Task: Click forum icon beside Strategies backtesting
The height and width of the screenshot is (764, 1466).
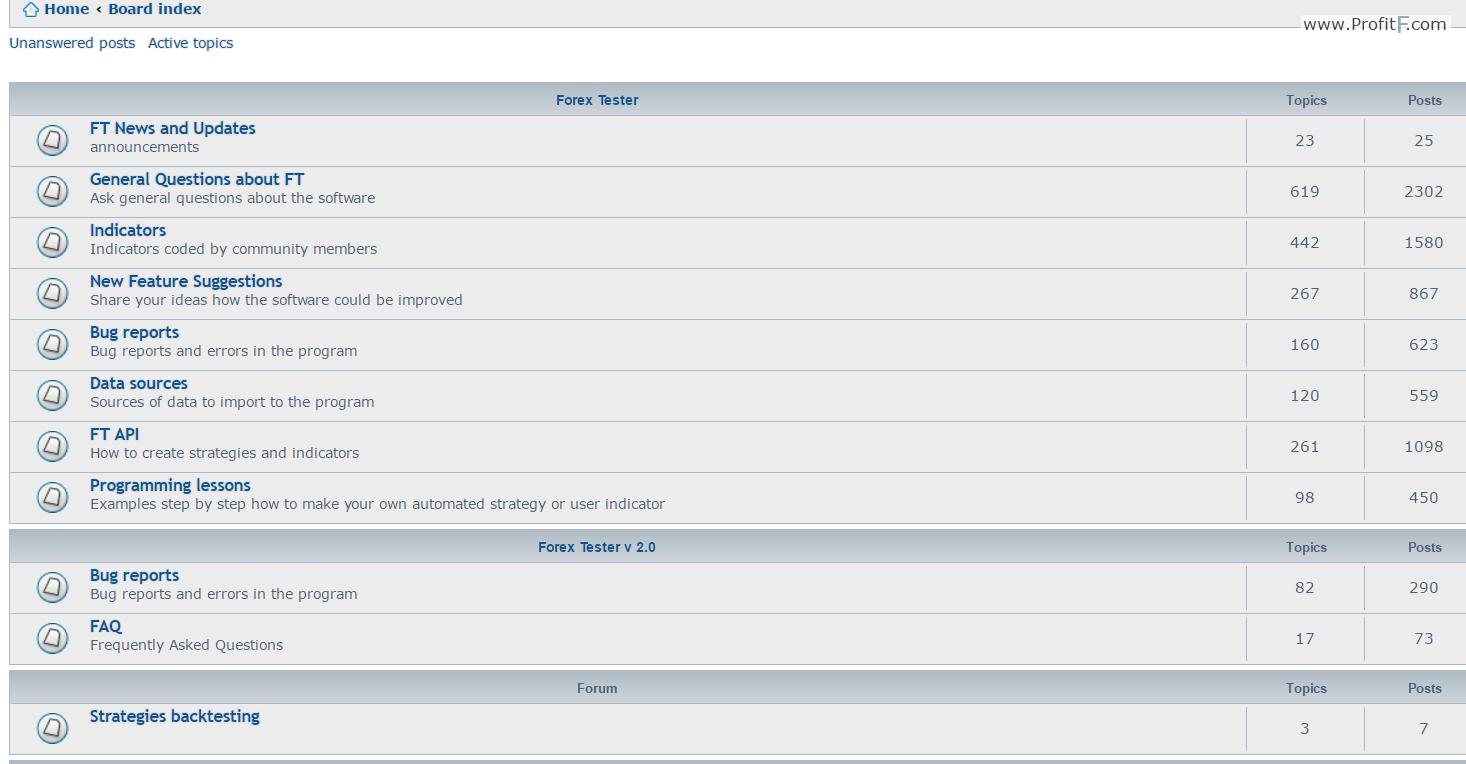Action: point(53,729)
